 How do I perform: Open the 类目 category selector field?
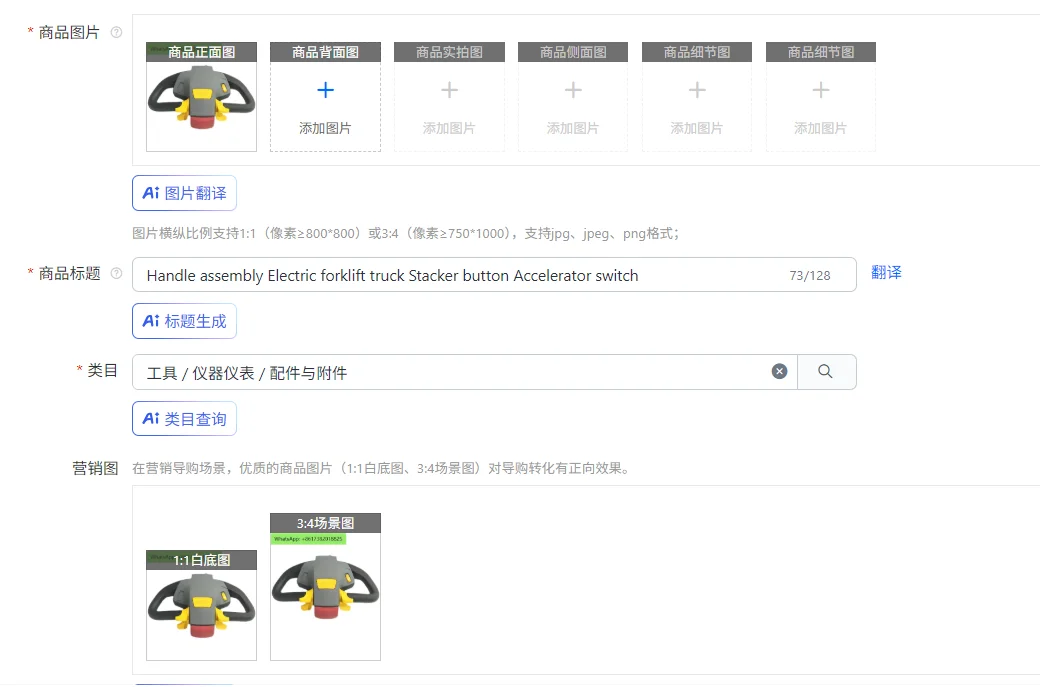click(464, 372)
